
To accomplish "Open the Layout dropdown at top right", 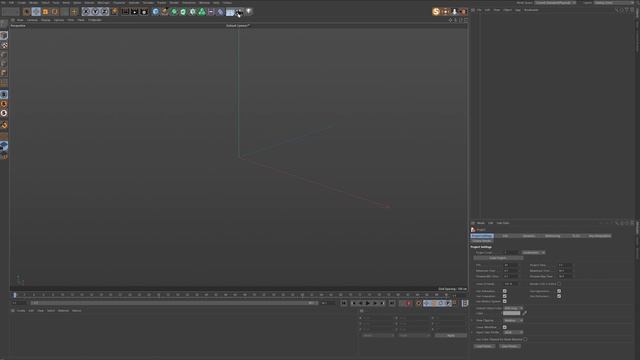I will pyautogui.click(x=614, y=2).
